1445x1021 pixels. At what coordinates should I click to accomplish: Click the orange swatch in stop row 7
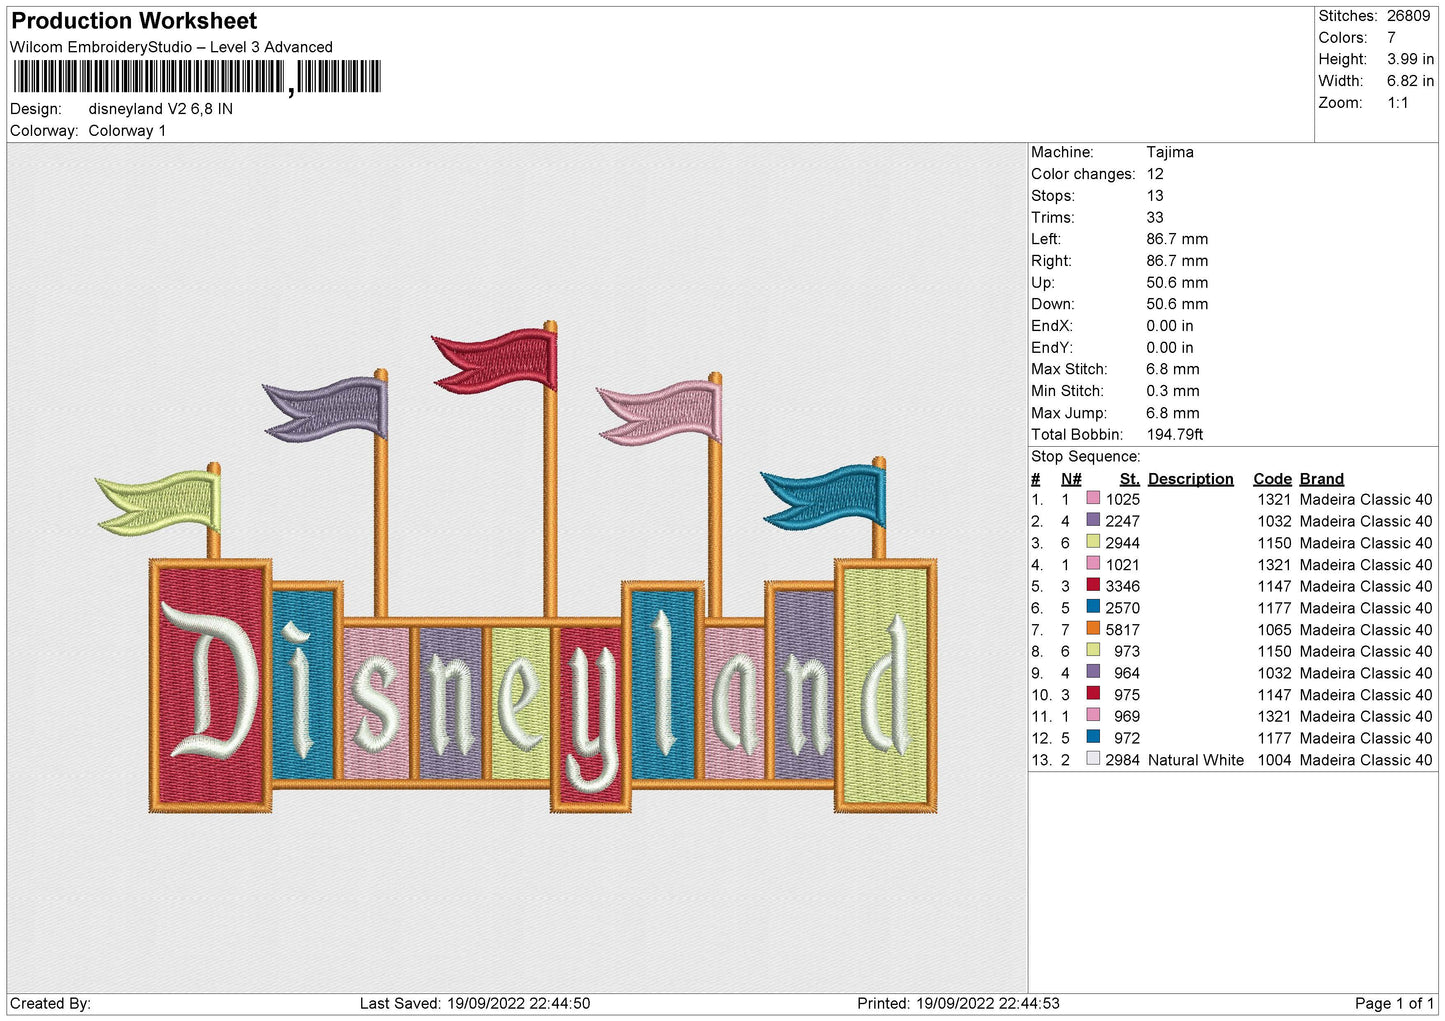[1093, 629]
